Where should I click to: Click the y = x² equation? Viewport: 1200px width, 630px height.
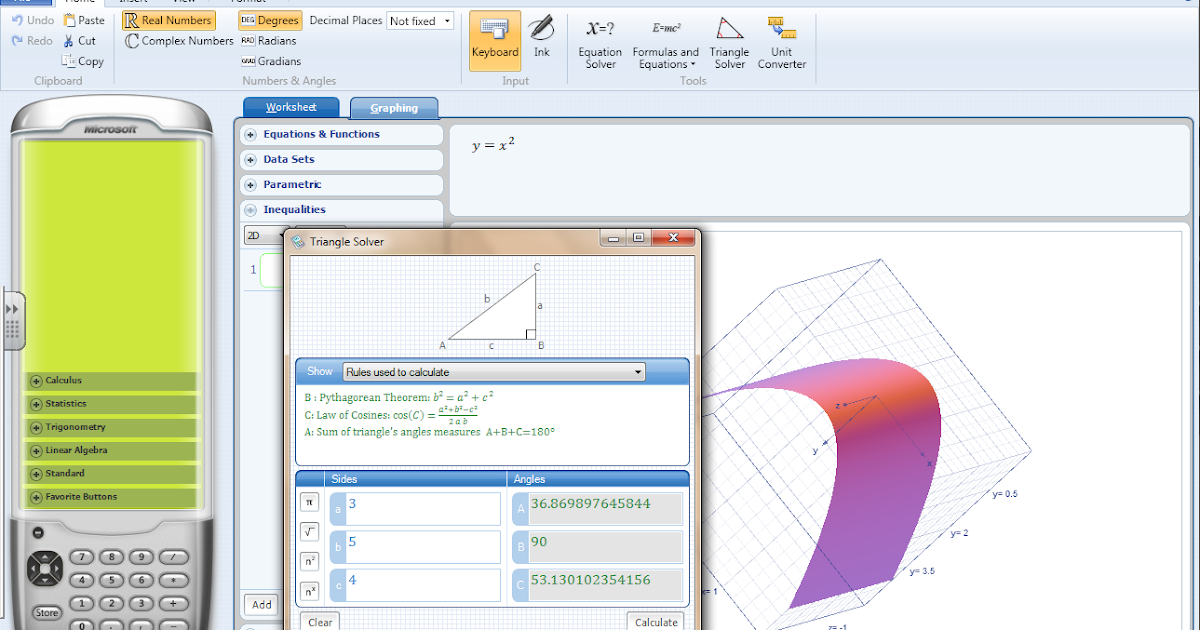493,145
